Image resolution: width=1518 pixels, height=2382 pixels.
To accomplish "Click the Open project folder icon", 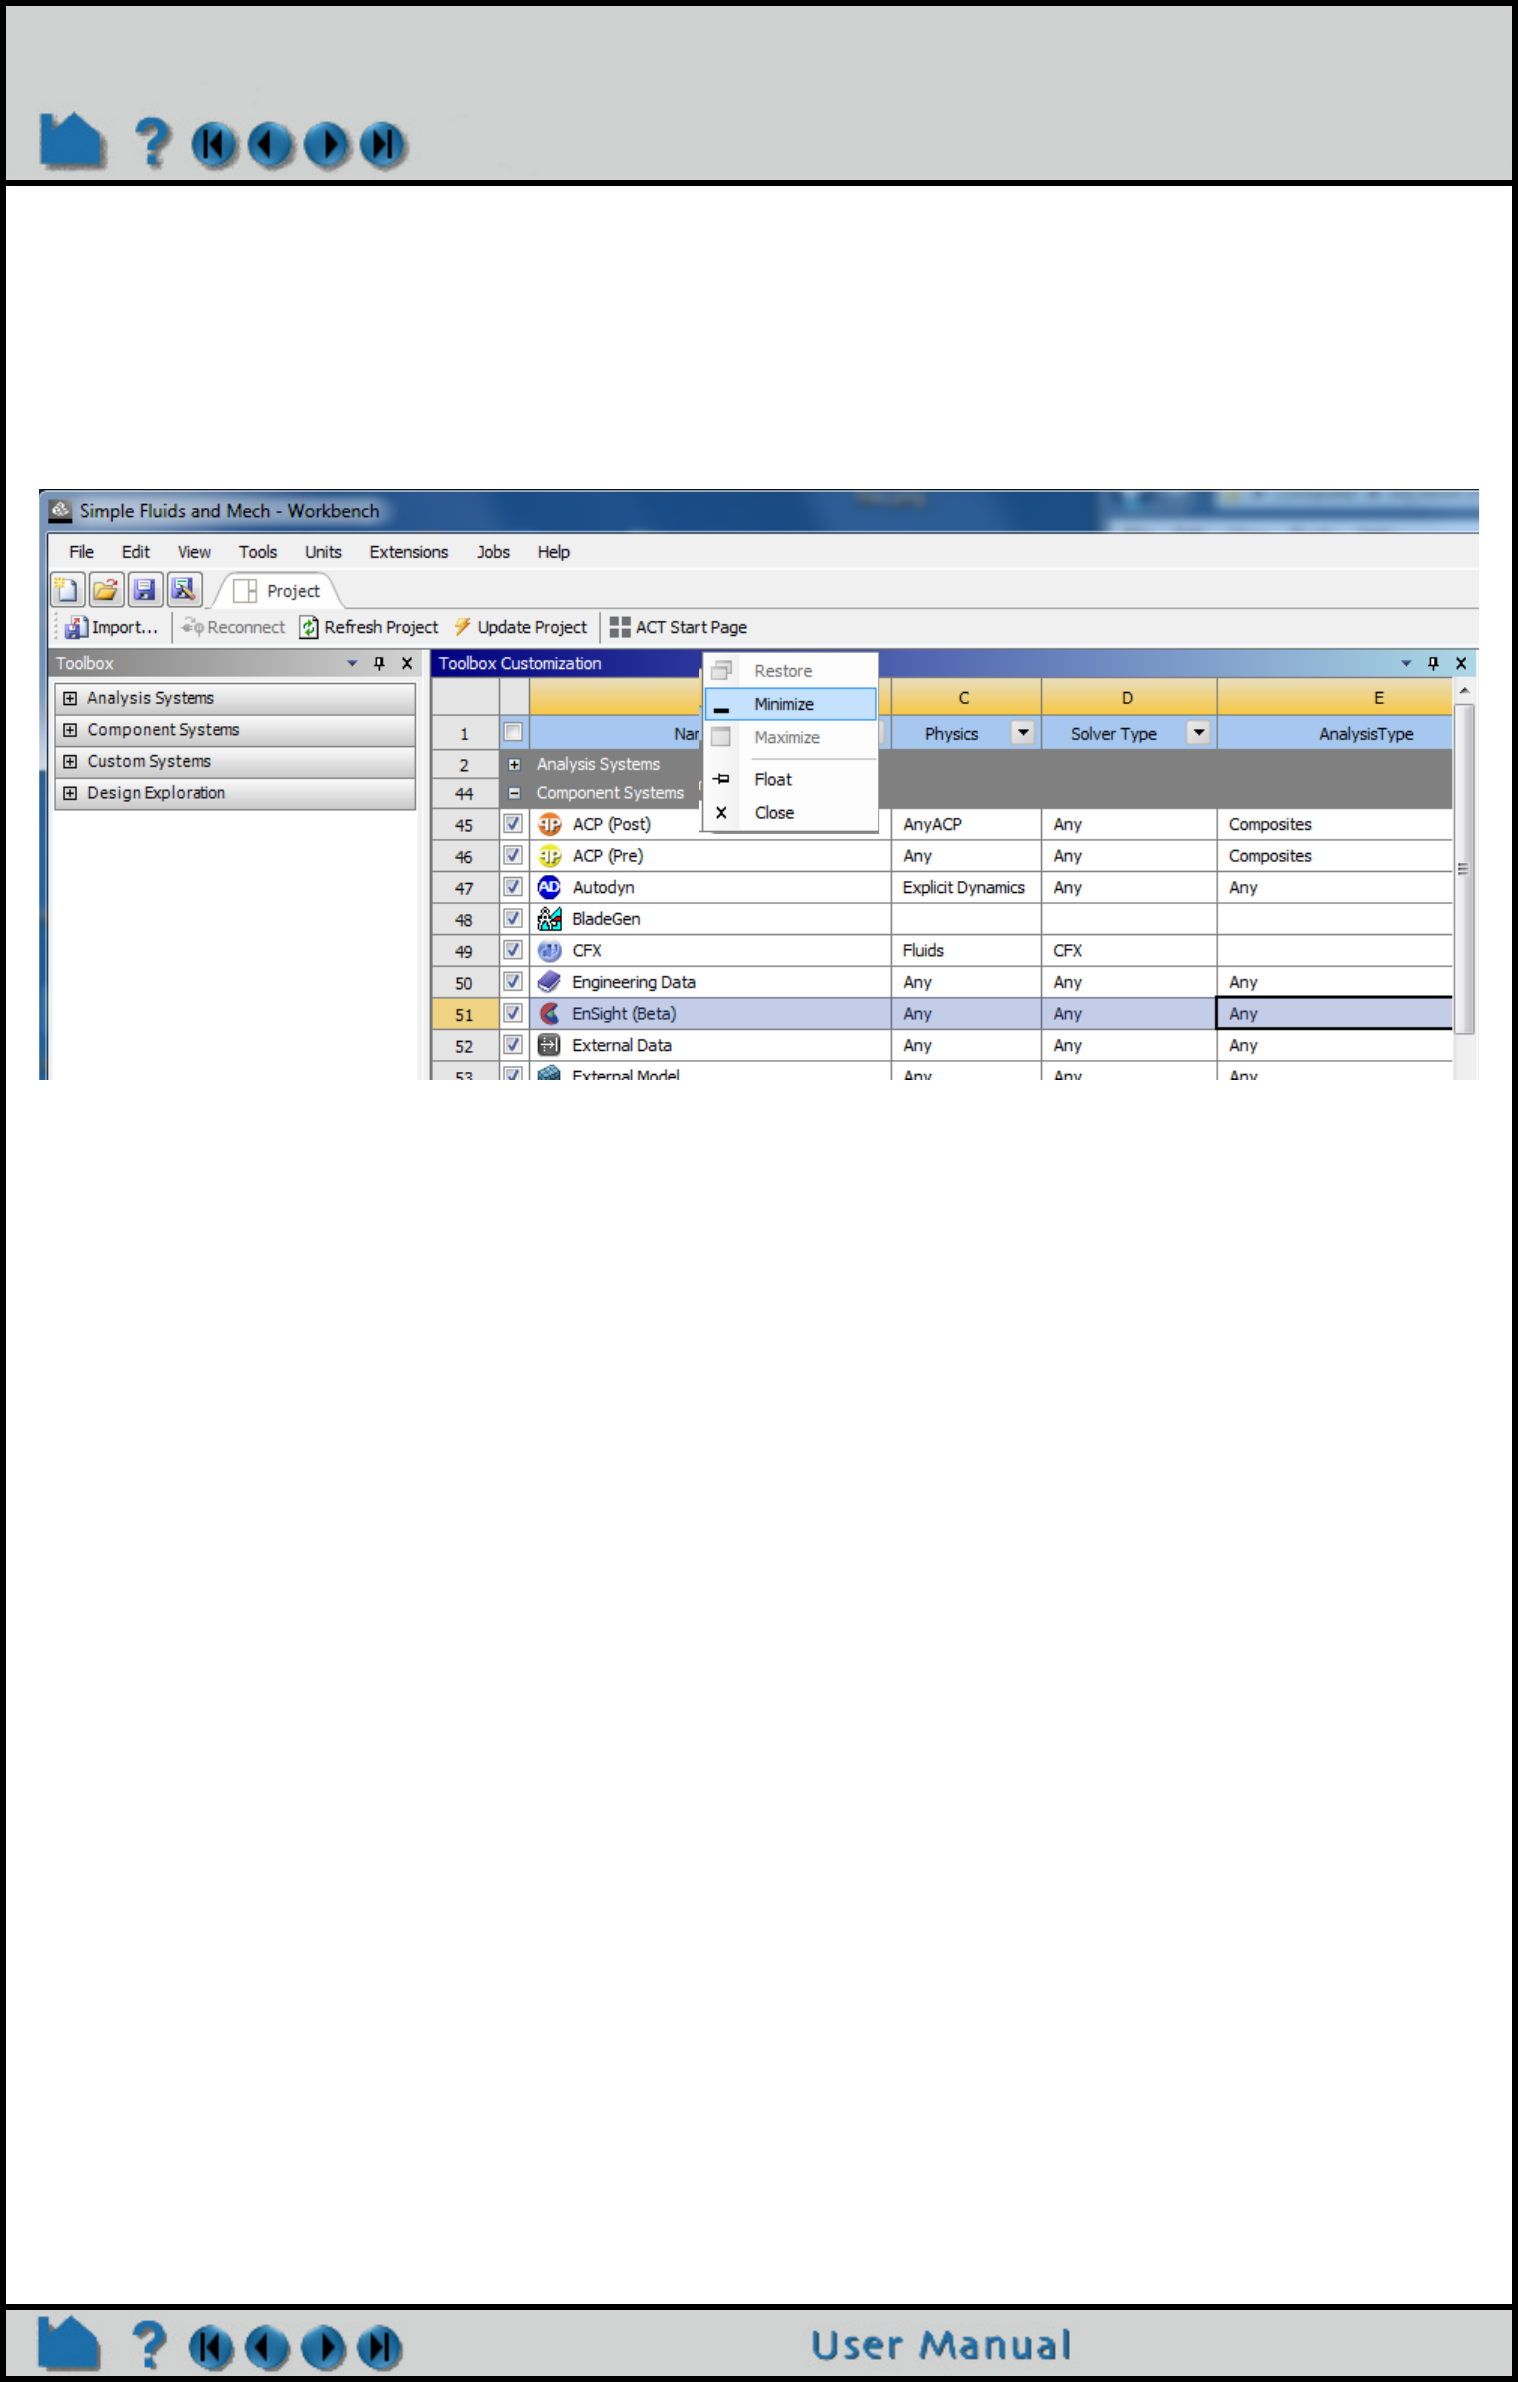I will 106,590.
